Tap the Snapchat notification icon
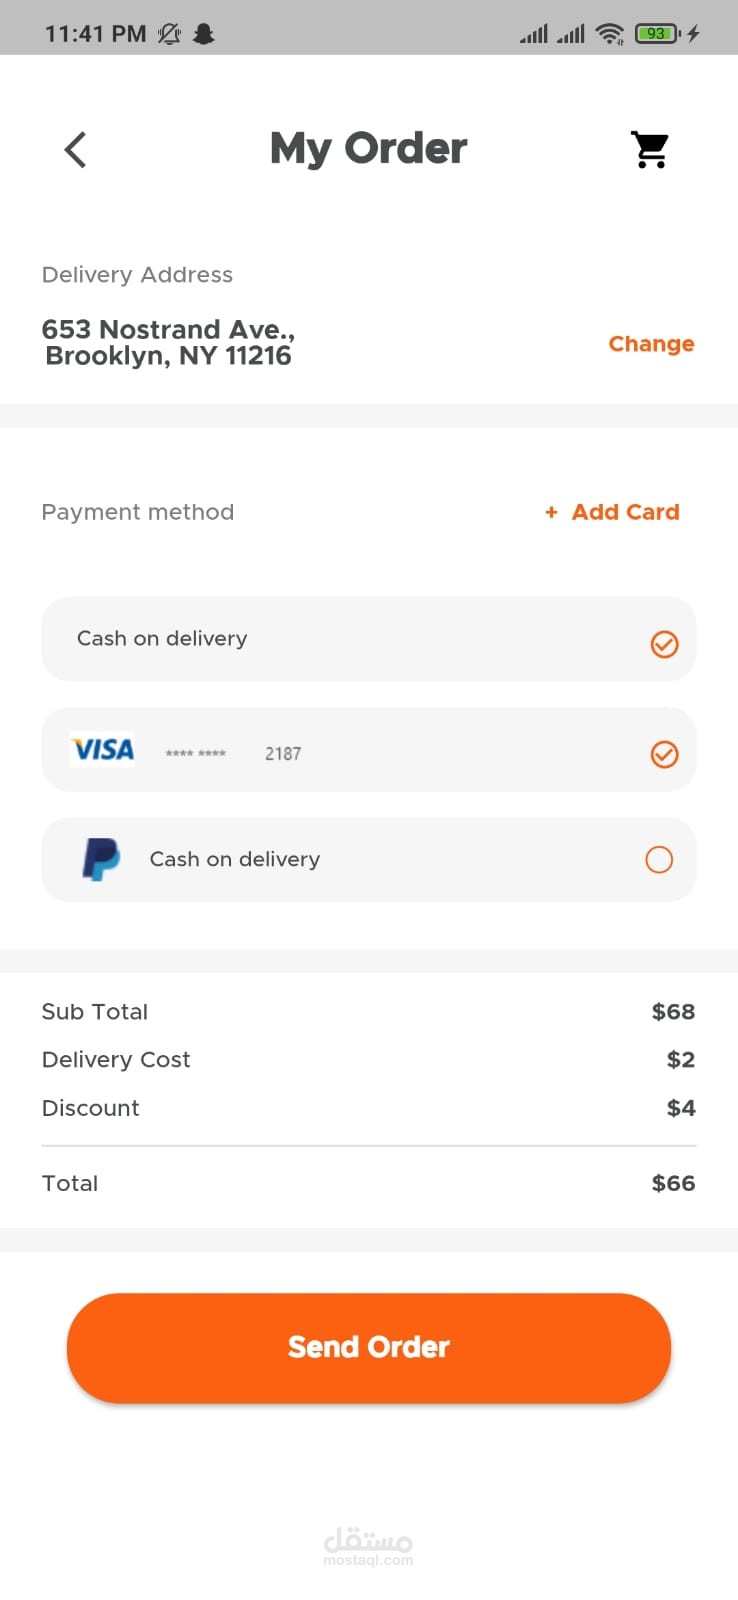 pyautogui.click(x=204, y=34)
